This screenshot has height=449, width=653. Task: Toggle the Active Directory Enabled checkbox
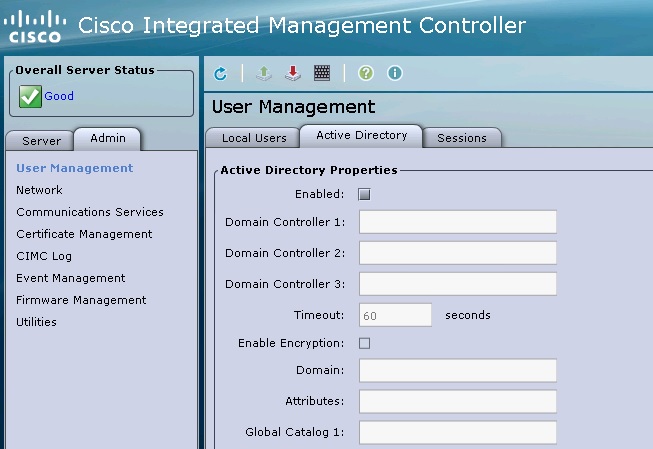pyautogui.click(x=364, y=195)
